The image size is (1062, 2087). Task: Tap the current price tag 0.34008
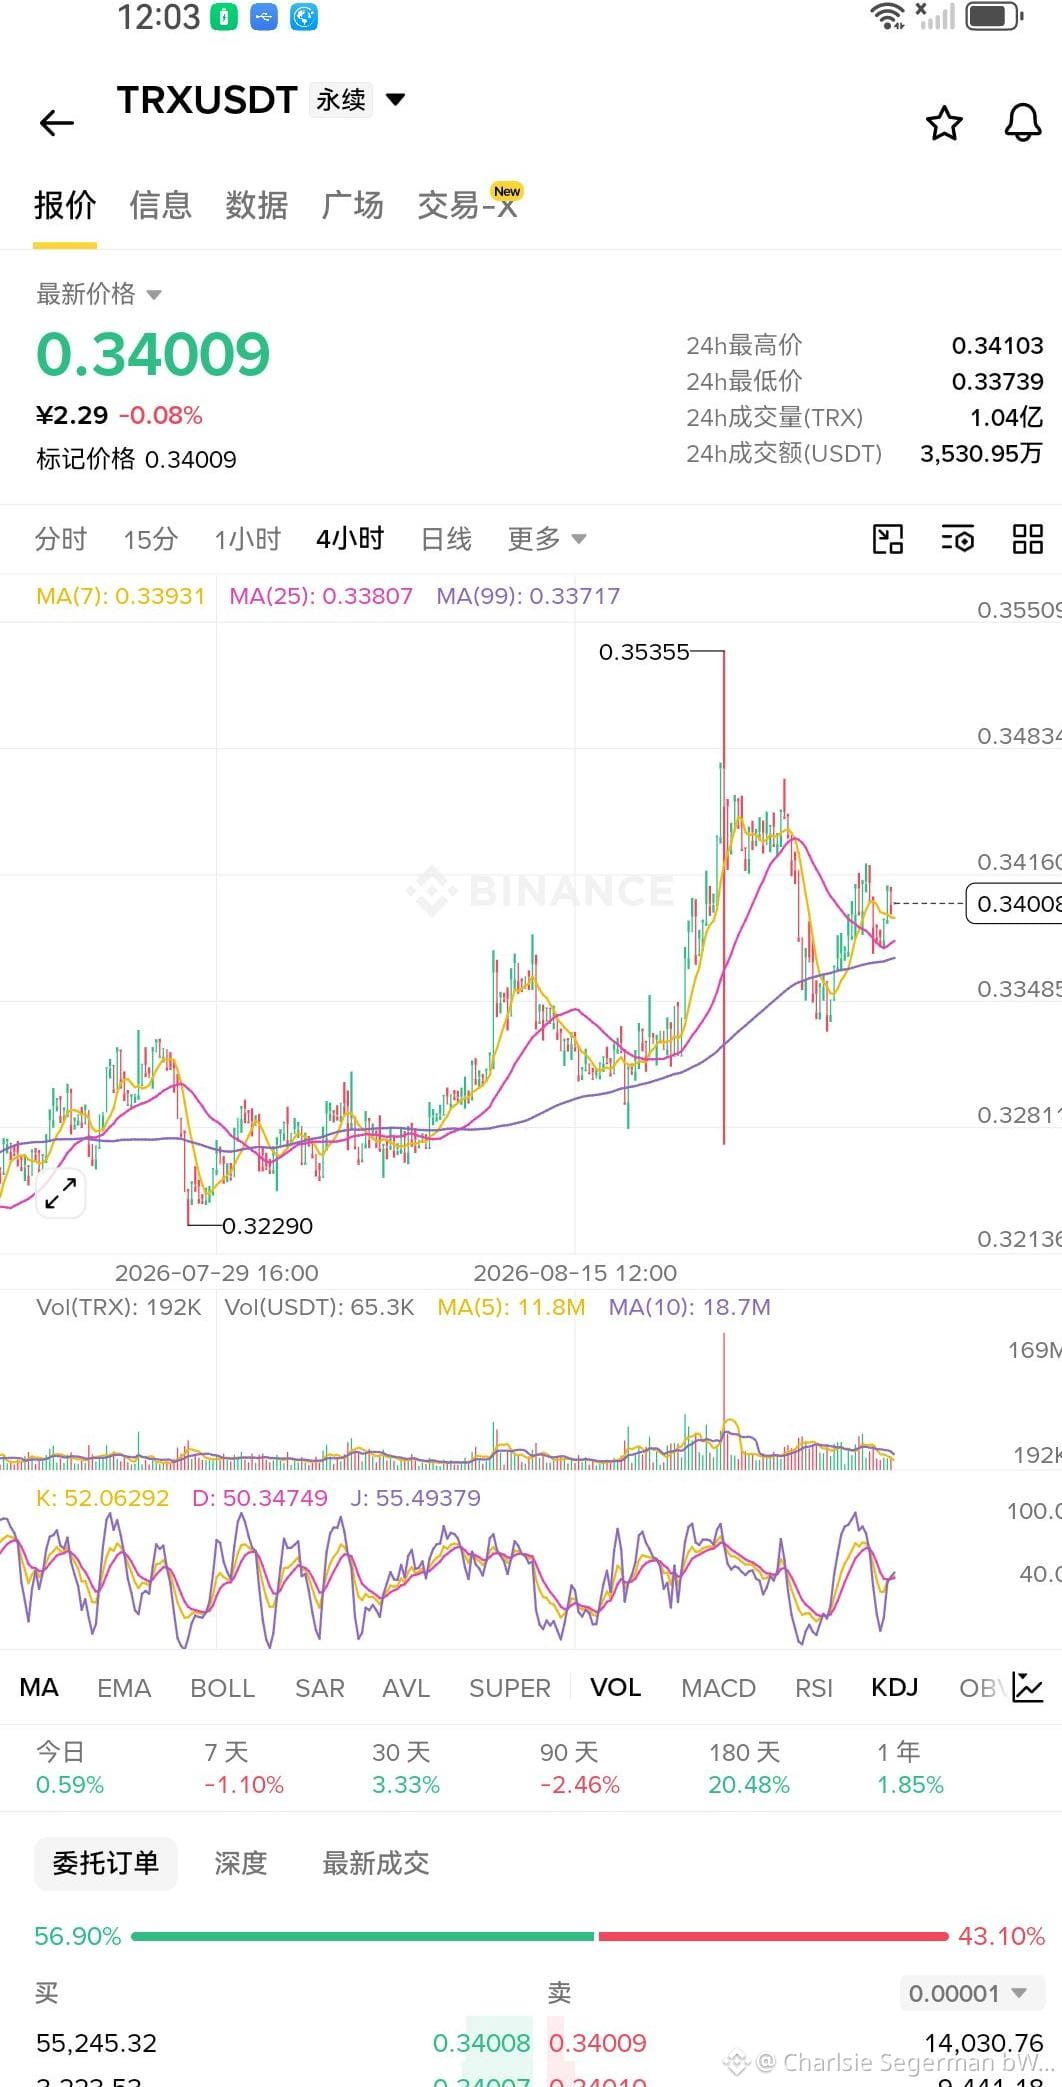pyautogui.click(x=1014, y=904)
